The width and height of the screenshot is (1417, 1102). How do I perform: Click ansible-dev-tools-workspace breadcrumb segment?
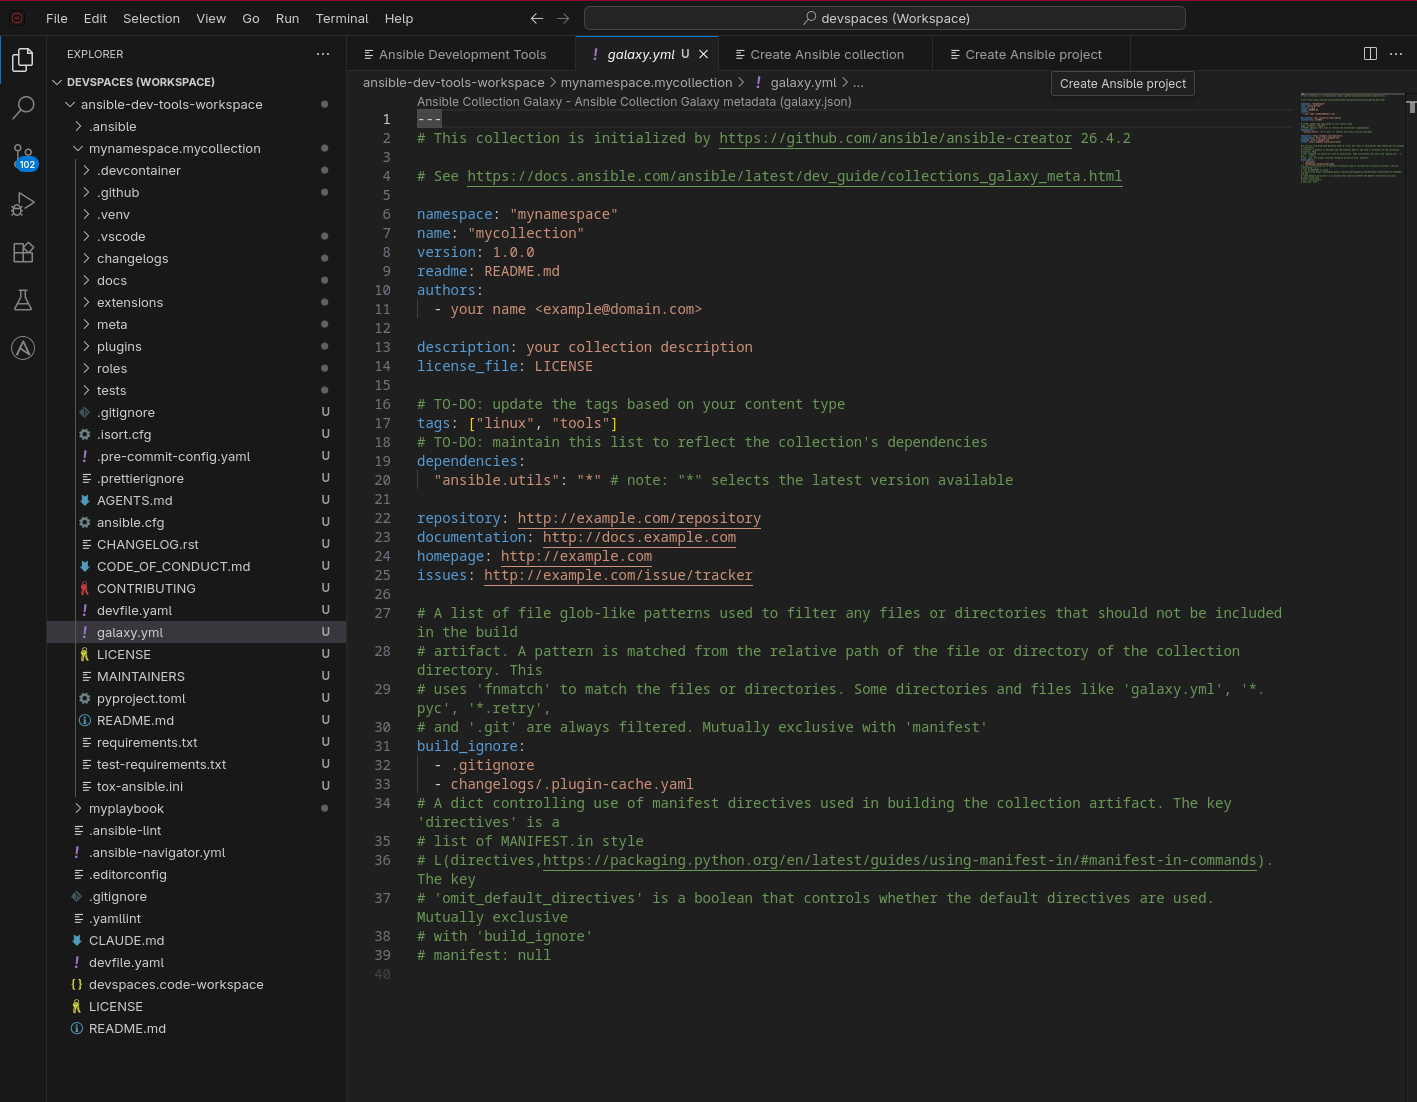(x=453, y=82)
